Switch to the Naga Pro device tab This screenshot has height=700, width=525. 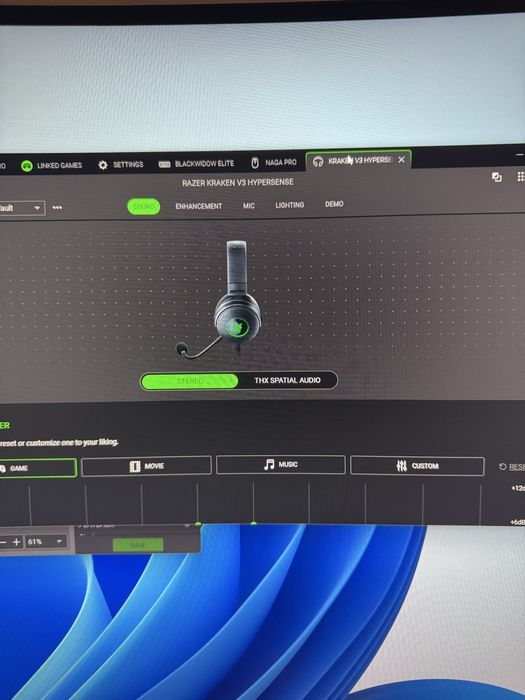coord(273,162)
